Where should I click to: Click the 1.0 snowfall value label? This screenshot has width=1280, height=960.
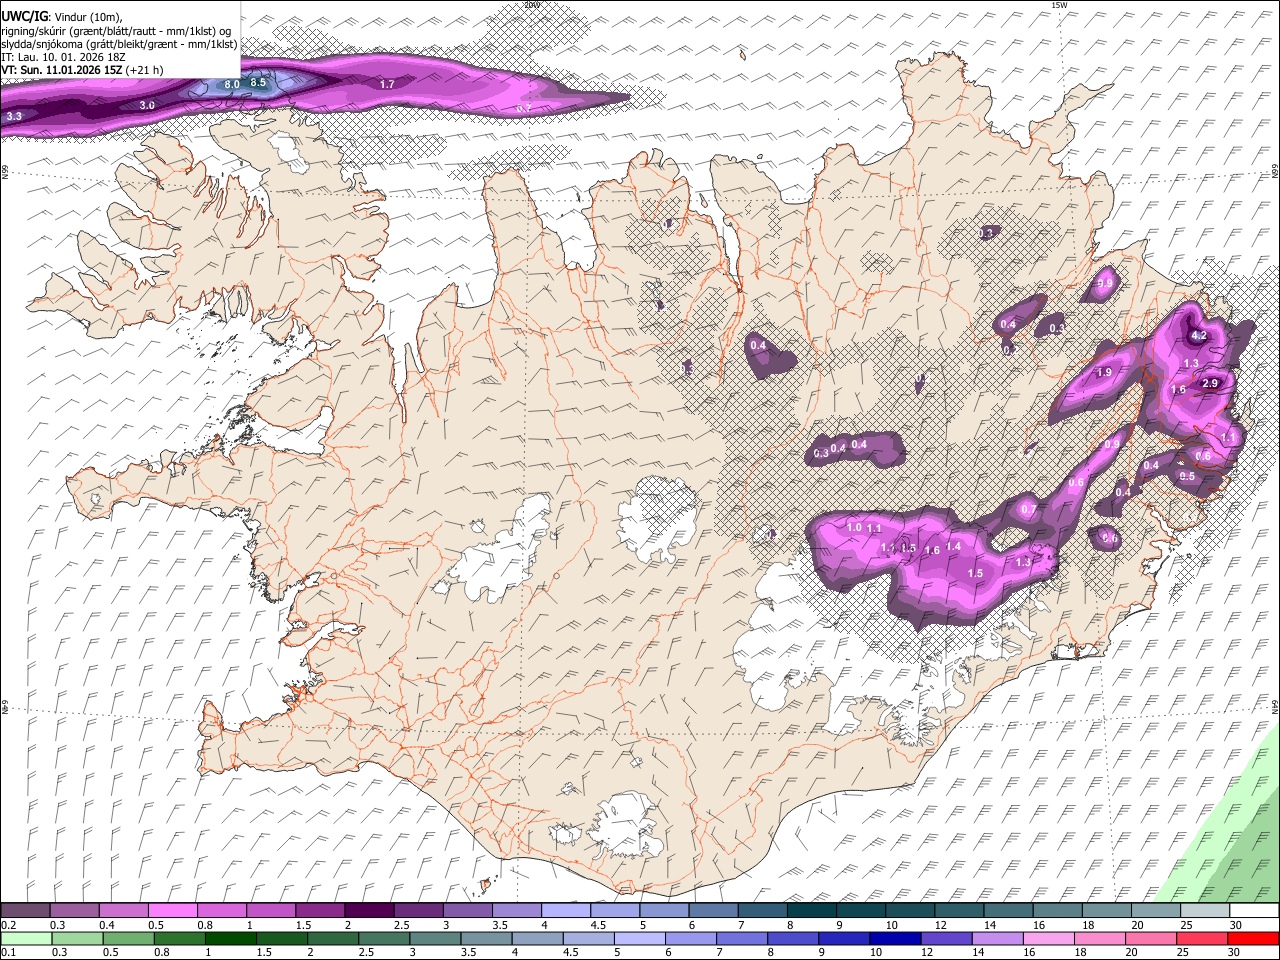pyautogui.click(x=854, y=527)
